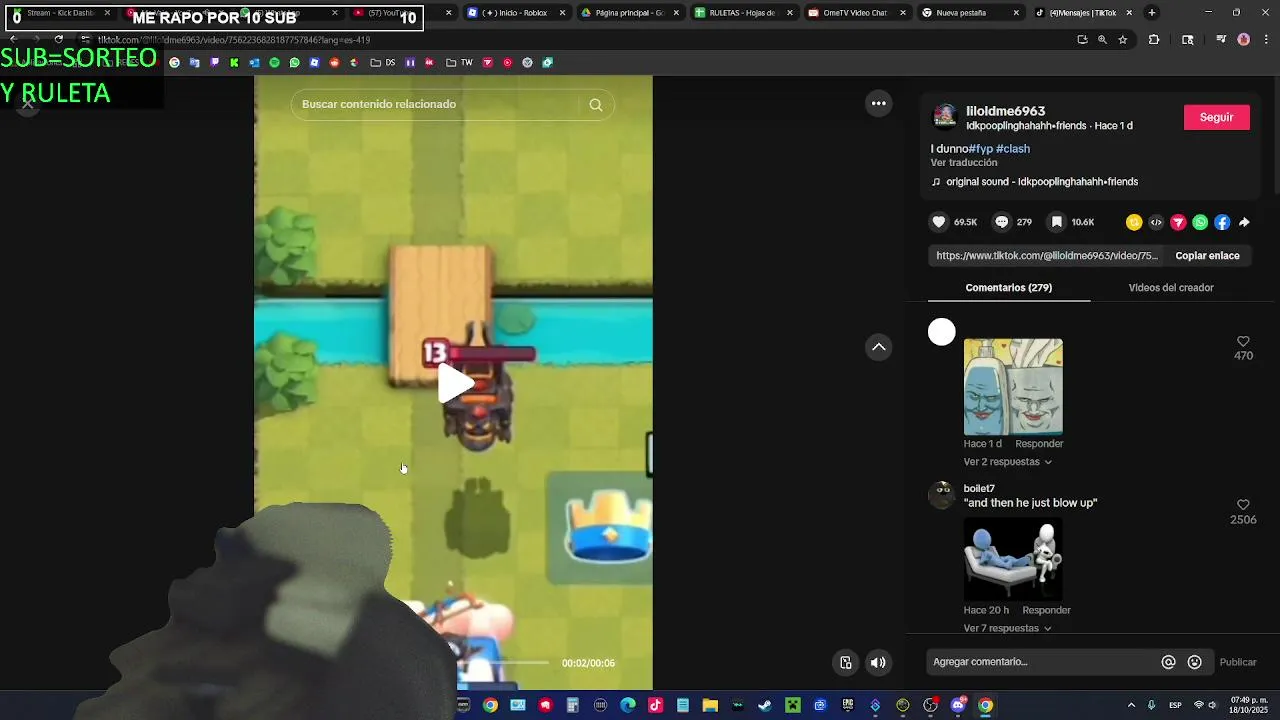Toggle the auto-scroll icon beside volume
The width and height of the screenshot is (1280, 720).
point(846,662)
